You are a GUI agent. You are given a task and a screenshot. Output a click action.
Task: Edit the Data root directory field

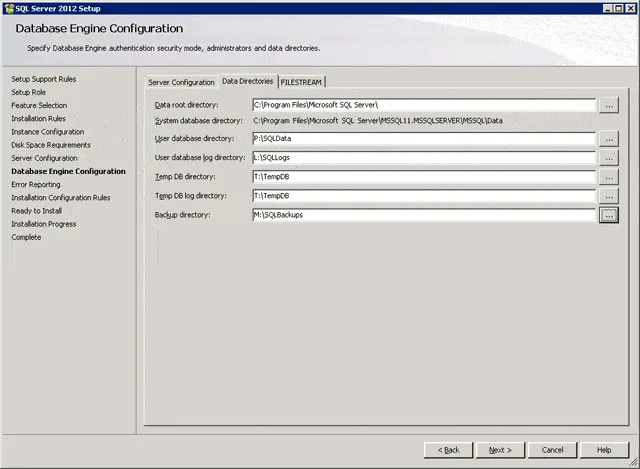pyautogui.click(x=423, y=104)
